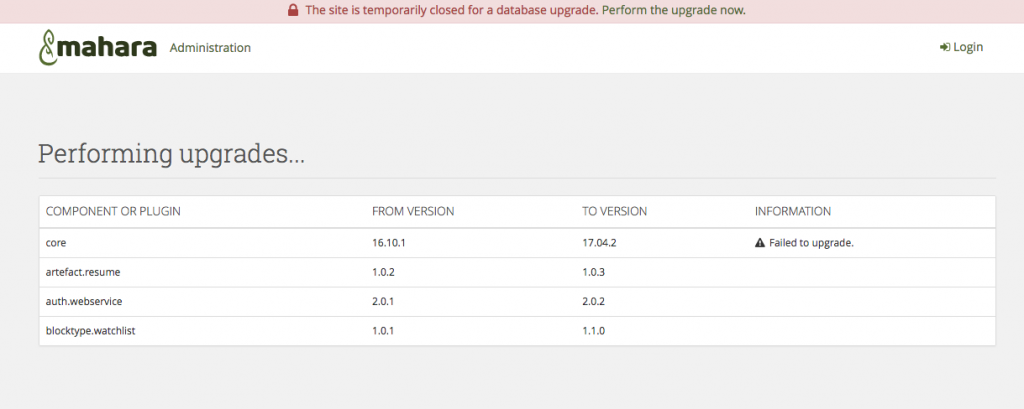Click the warning triangle beside Failed to upgrade
The image size is (1024, 409).
760,243
